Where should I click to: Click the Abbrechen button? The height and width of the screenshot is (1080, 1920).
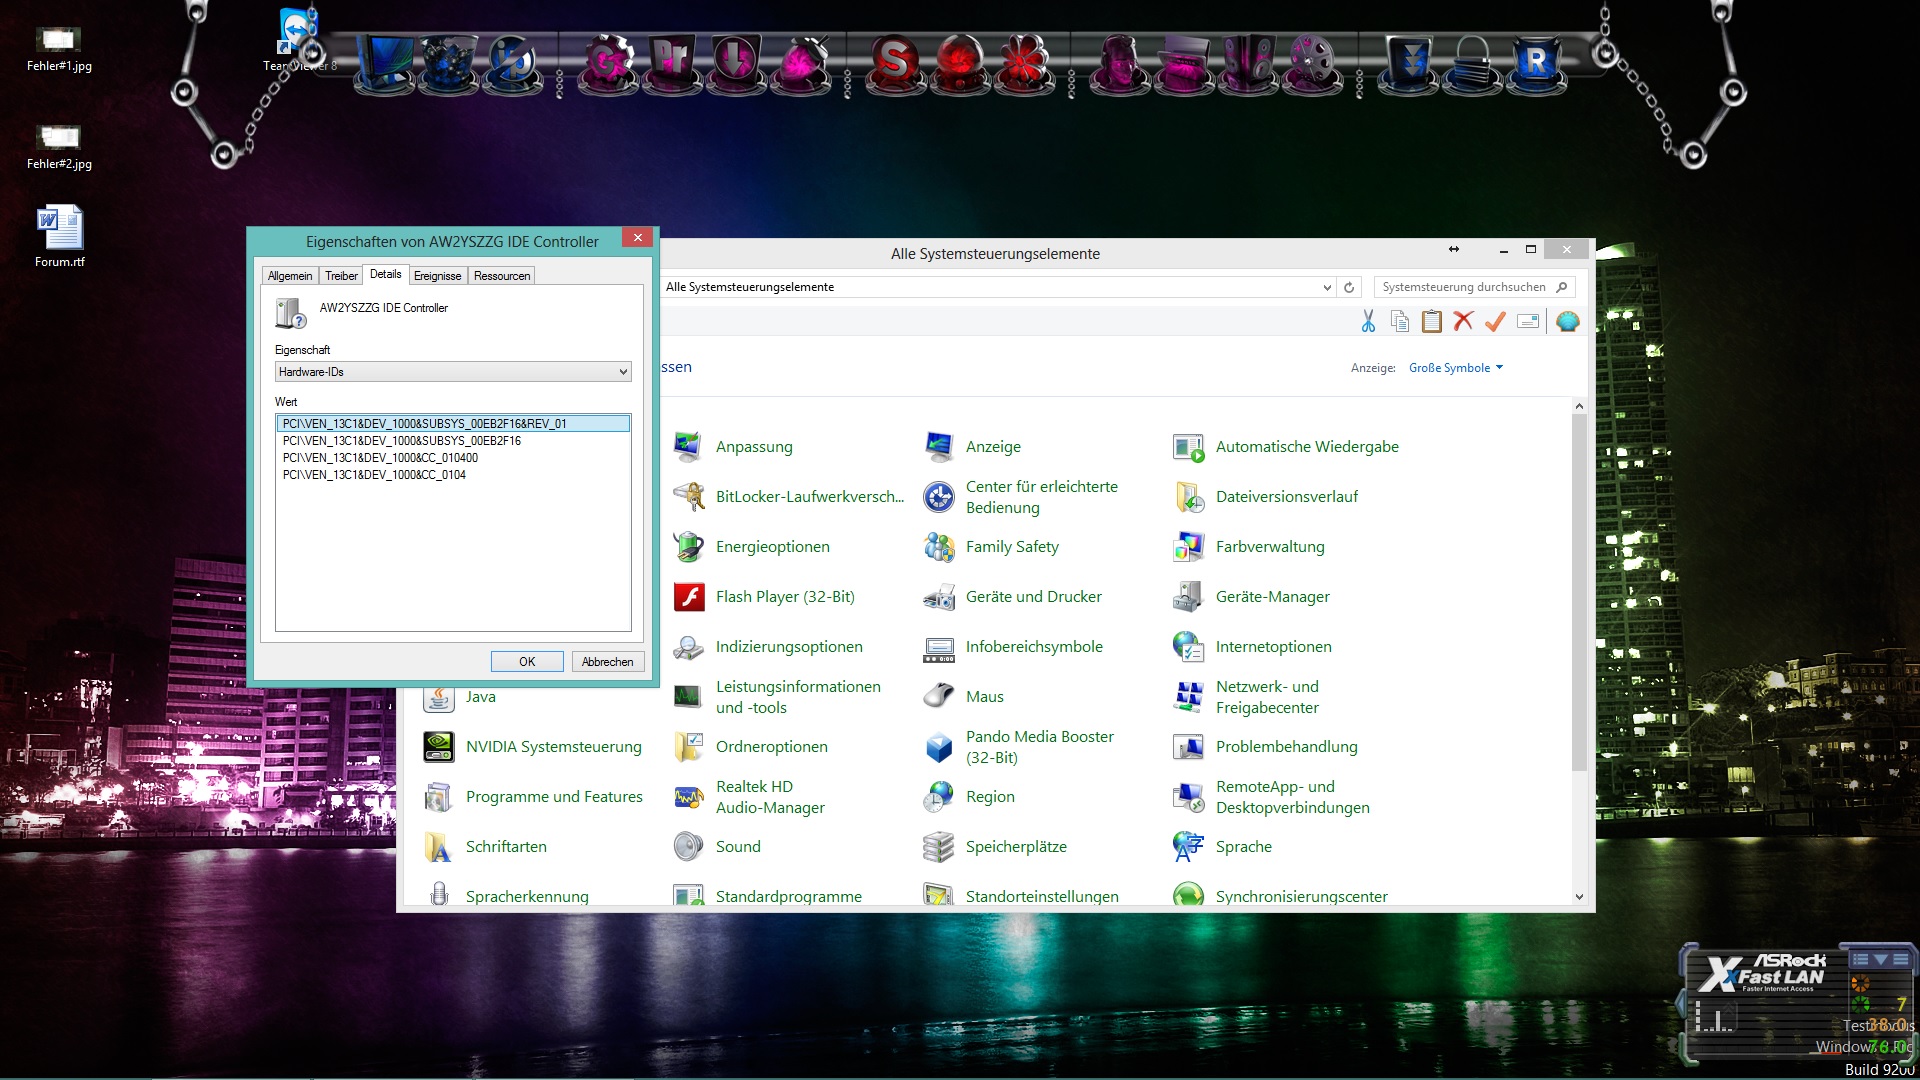tap(607, 662)
